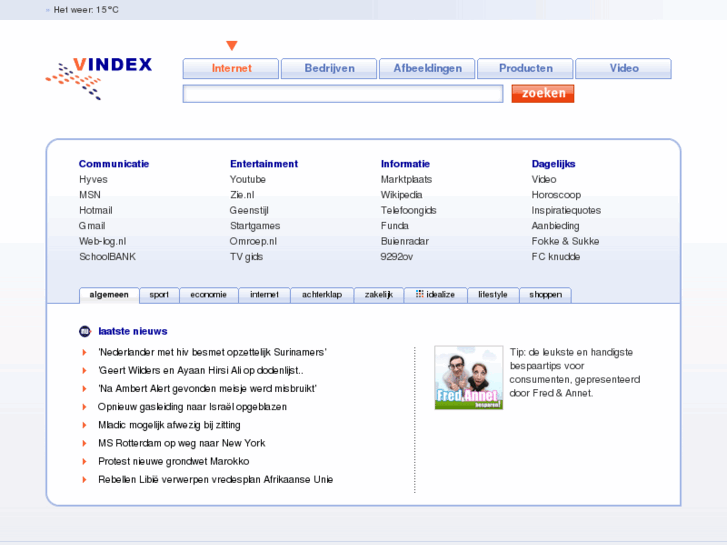Open Protest nieuwe grondwet Marokko headline
The image size is (727, 545).
[x=173, y=462]
